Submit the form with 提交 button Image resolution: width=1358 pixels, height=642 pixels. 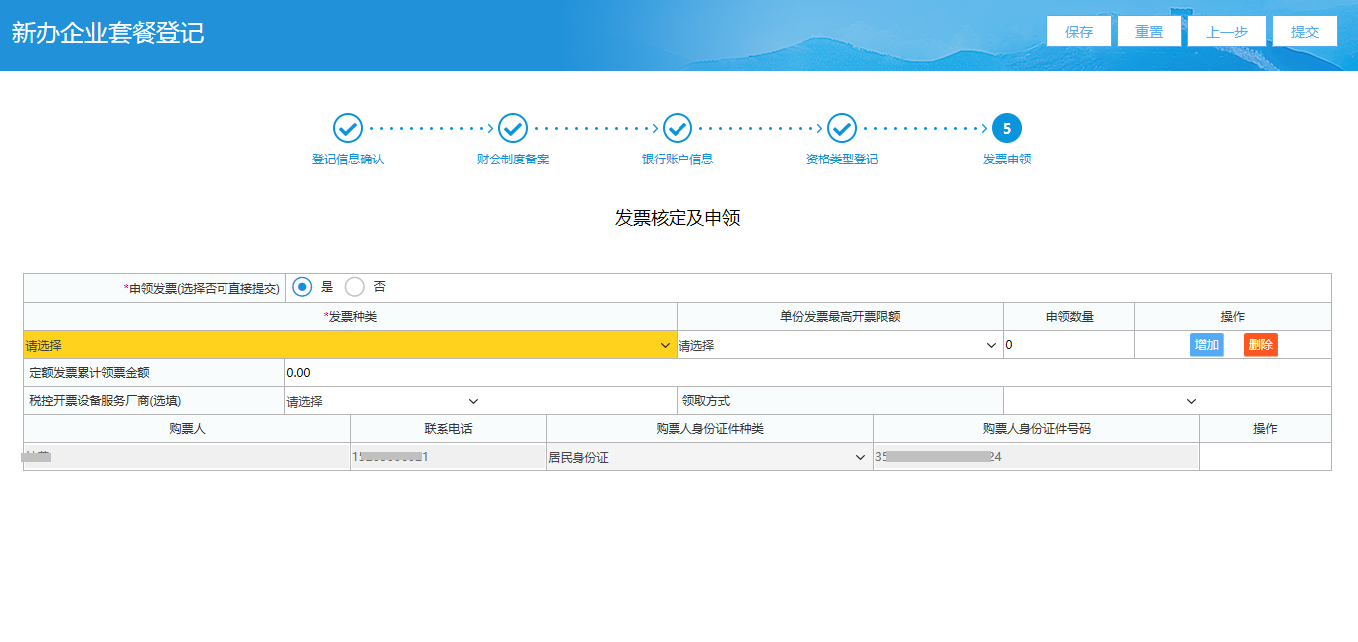[x=1304, y=31]
